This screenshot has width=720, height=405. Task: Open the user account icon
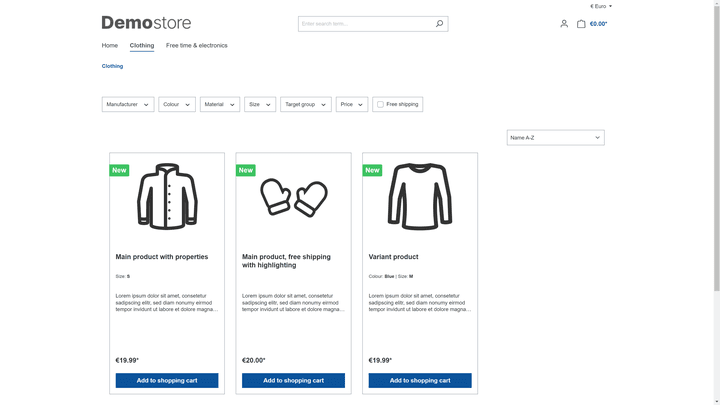pos(564,24)
